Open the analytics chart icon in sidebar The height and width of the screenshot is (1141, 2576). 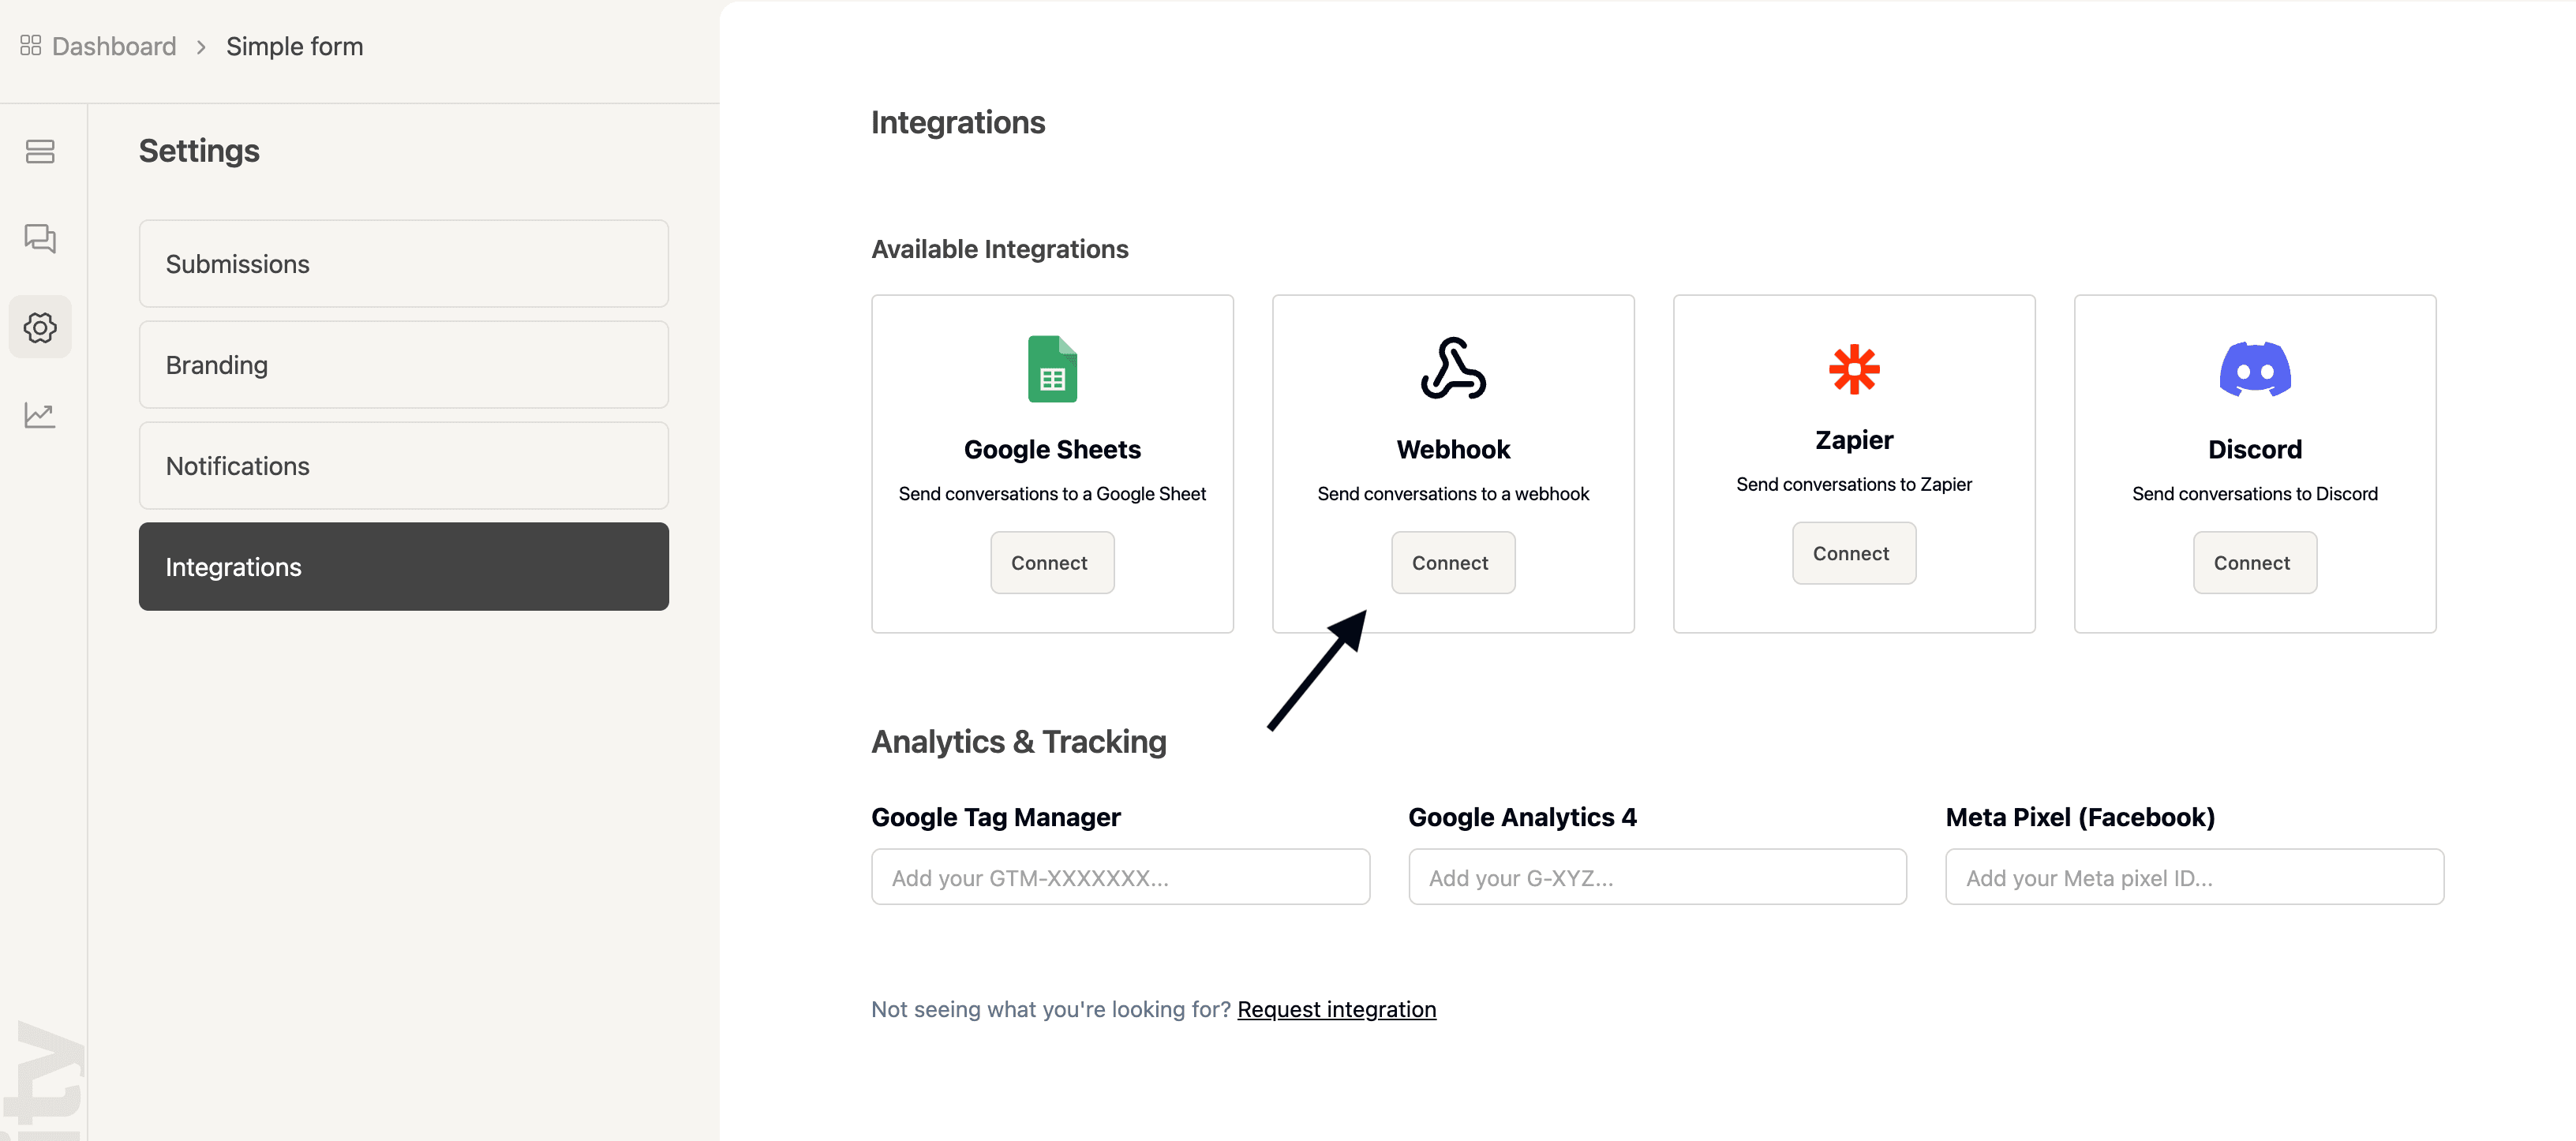click(x=40, y=415)
